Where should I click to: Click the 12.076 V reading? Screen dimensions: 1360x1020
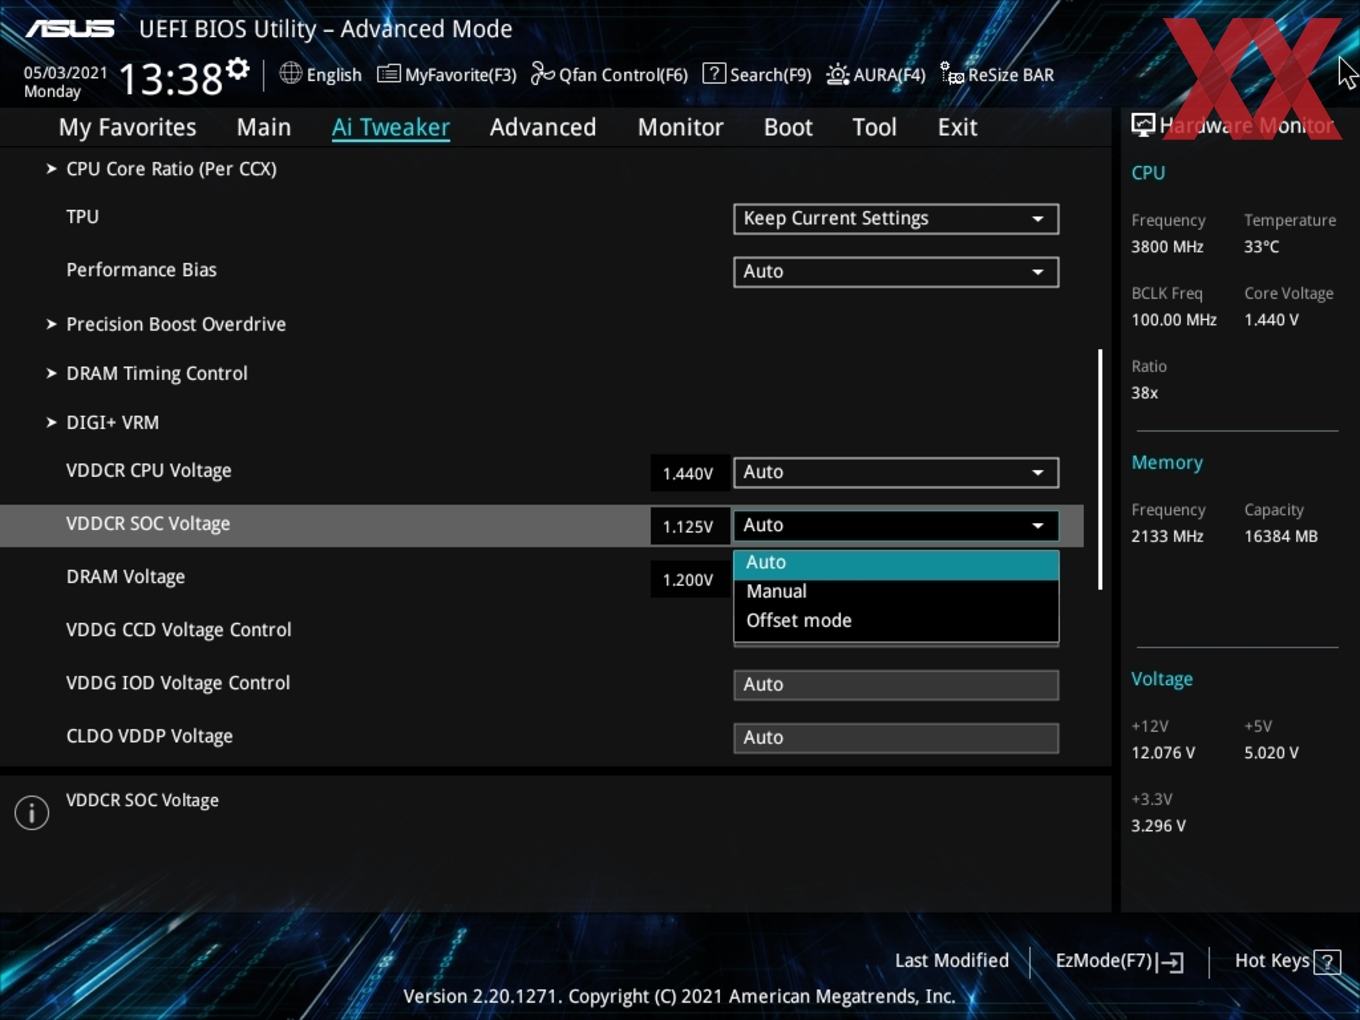click(1163, 753)
